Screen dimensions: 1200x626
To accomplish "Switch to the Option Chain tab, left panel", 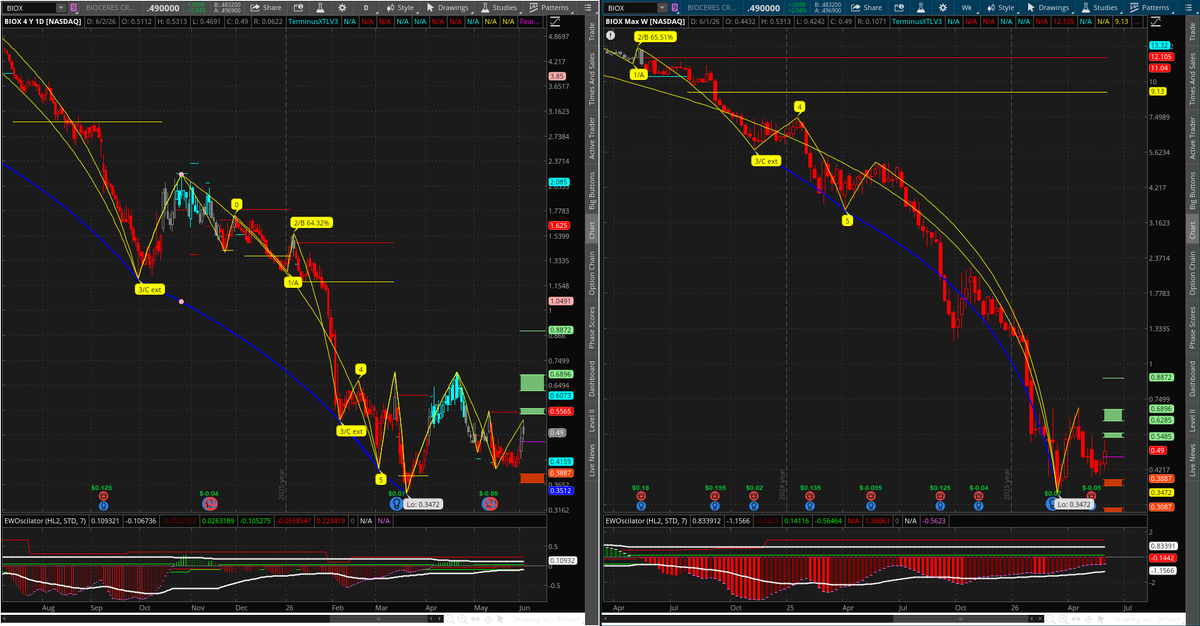I will (x=592, y=272).
